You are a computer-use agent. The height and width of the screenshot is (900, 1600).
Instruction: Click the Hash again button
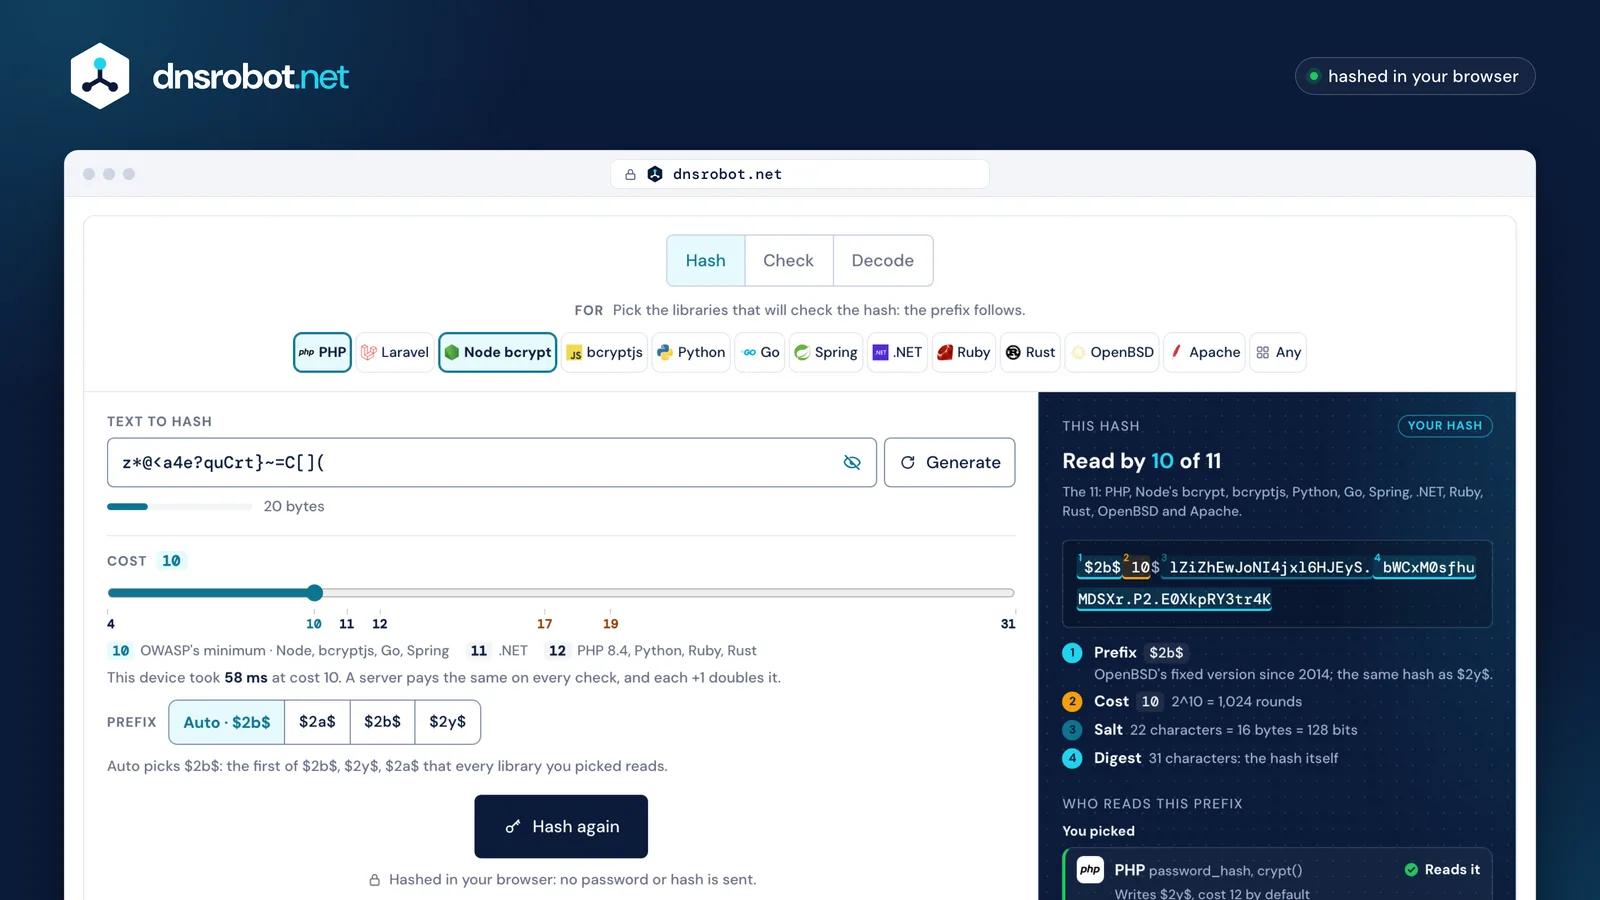click(561, 826)
